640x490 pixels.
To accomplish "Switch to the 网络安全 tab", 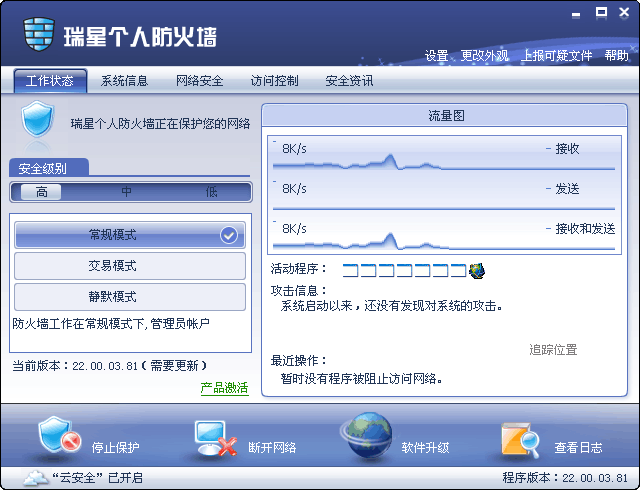I will point(199,81).
